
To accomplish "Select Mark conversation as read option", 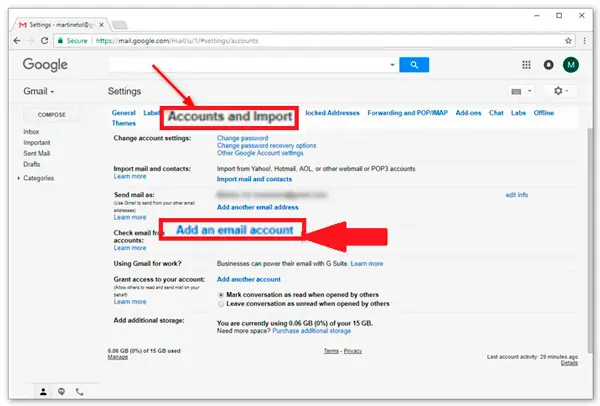I will point(221,295).
